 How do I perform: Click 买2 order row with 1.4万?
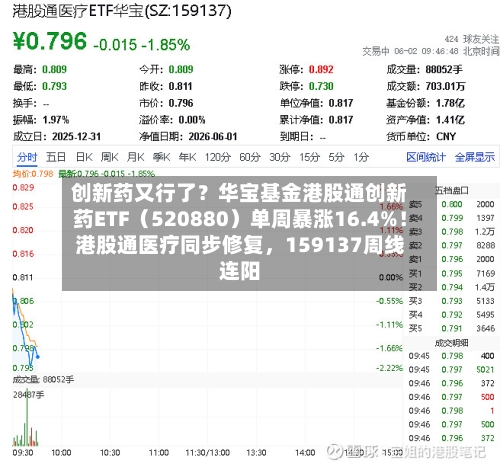click(452, 287)
